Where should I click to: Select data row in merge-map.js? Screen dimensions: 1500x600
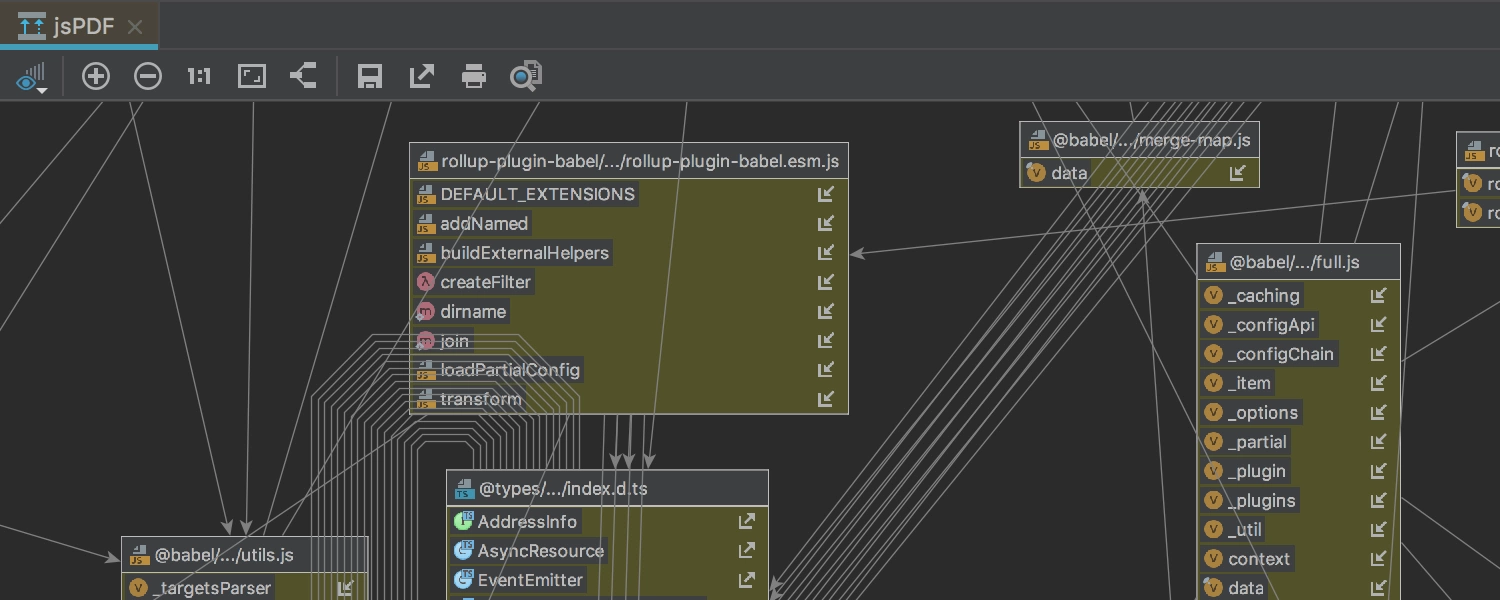coord(1139,173)
